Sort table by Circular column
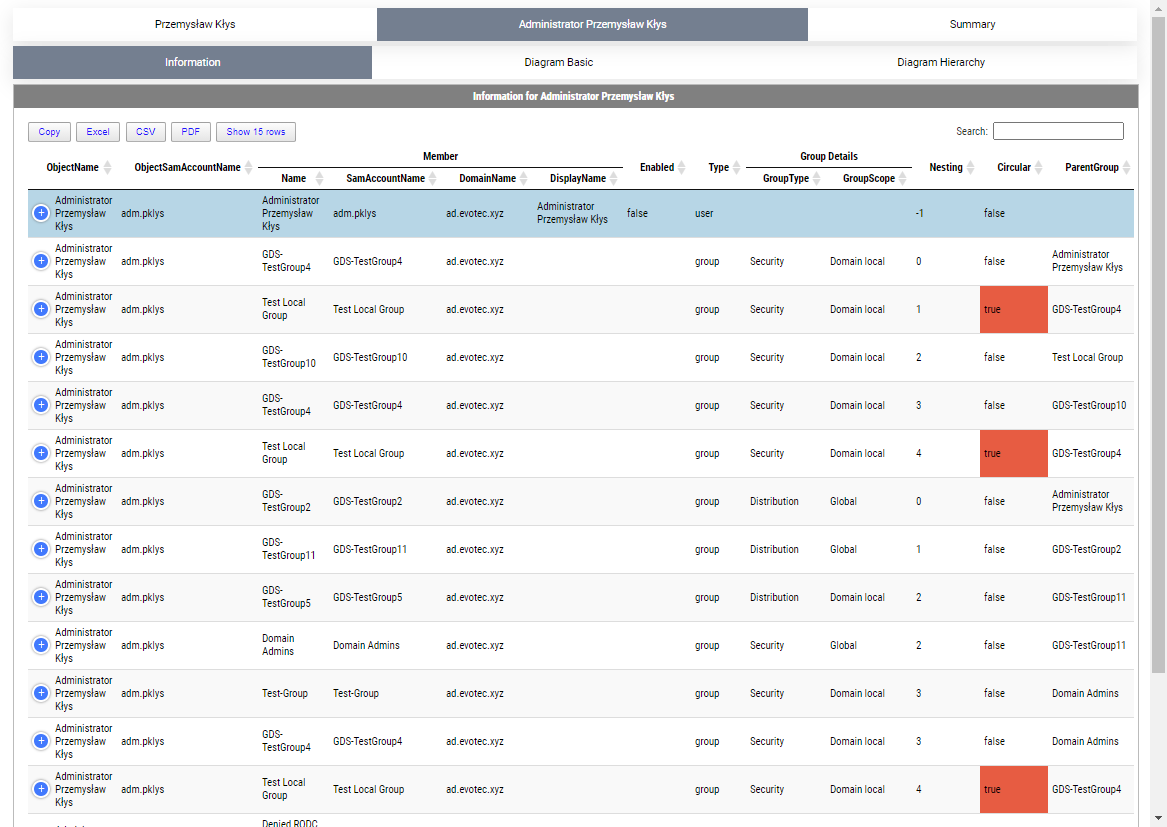 (x=1038, y=167)
